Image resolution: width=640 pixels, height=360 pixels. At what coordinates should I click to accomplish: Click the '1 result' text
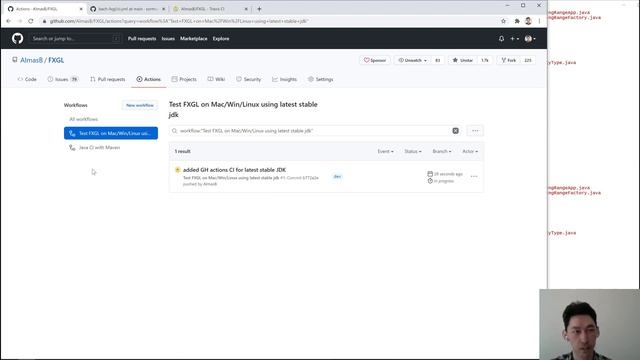pos(182,151)
